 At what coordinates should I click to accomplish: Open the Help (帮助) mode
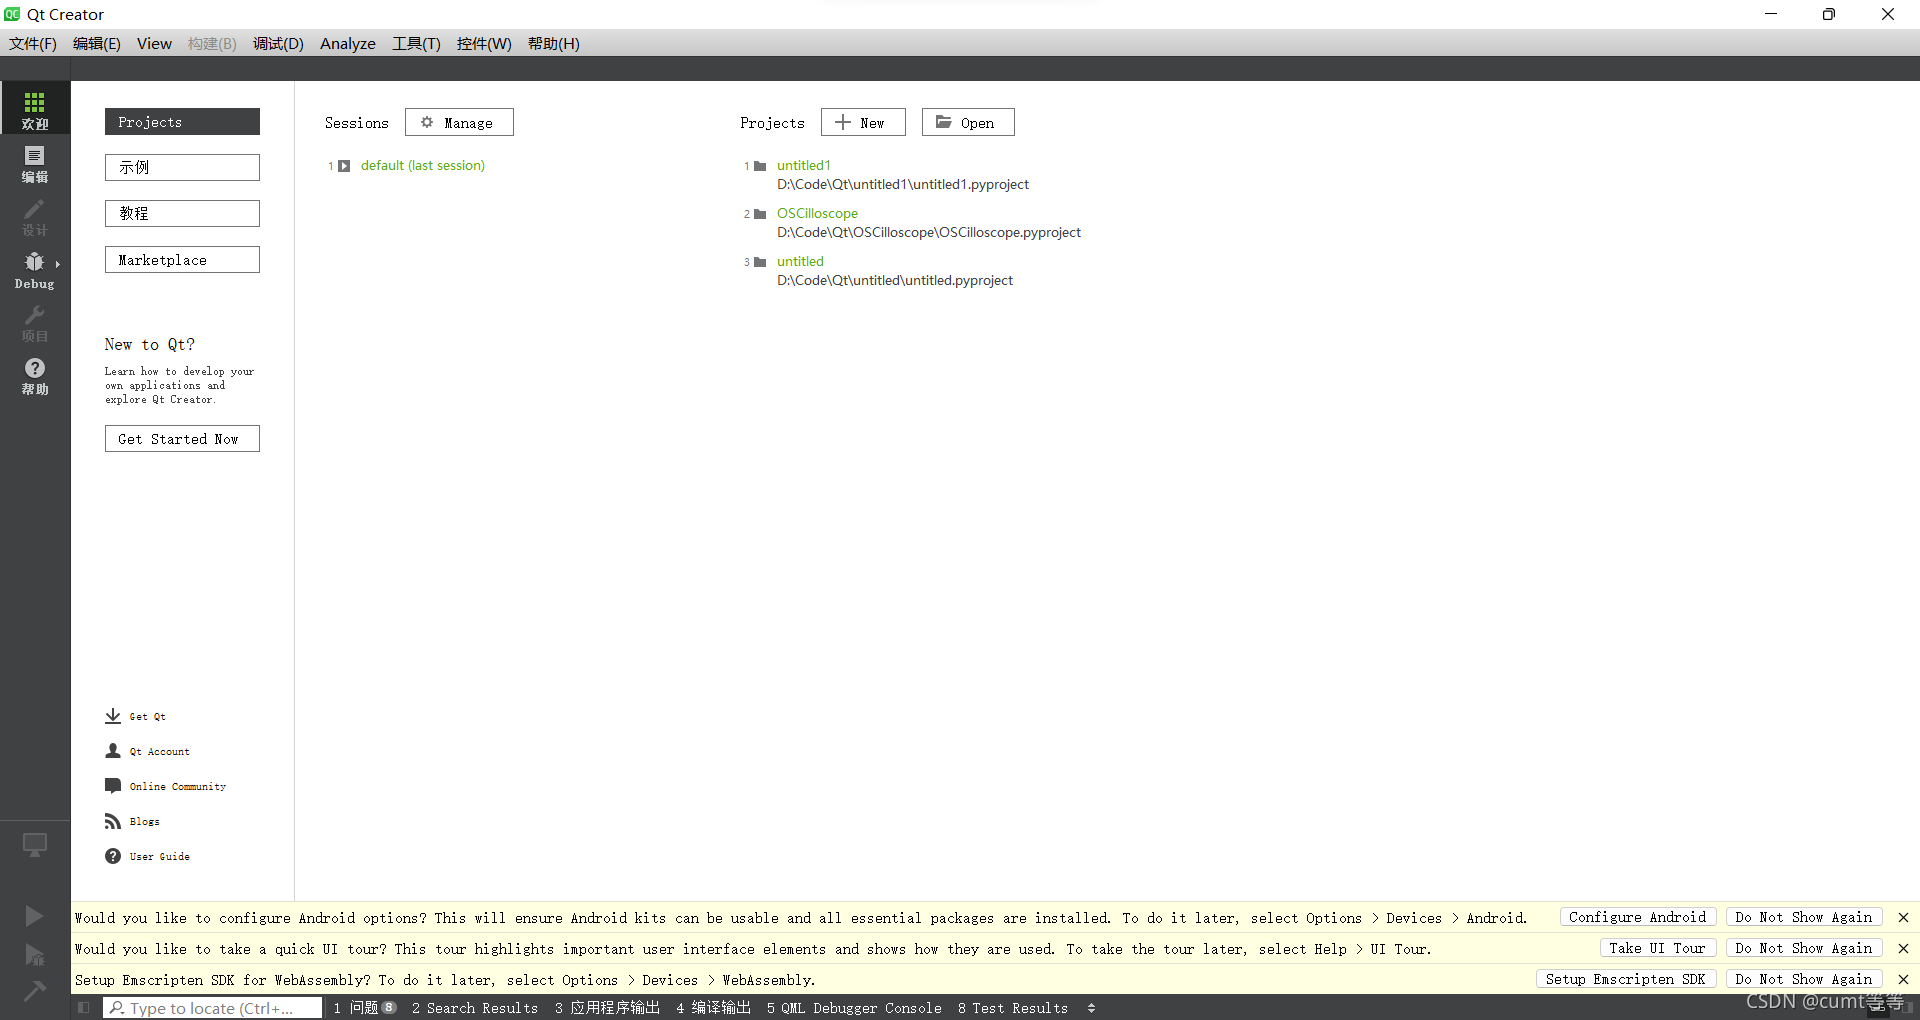[x=35, y=375]
